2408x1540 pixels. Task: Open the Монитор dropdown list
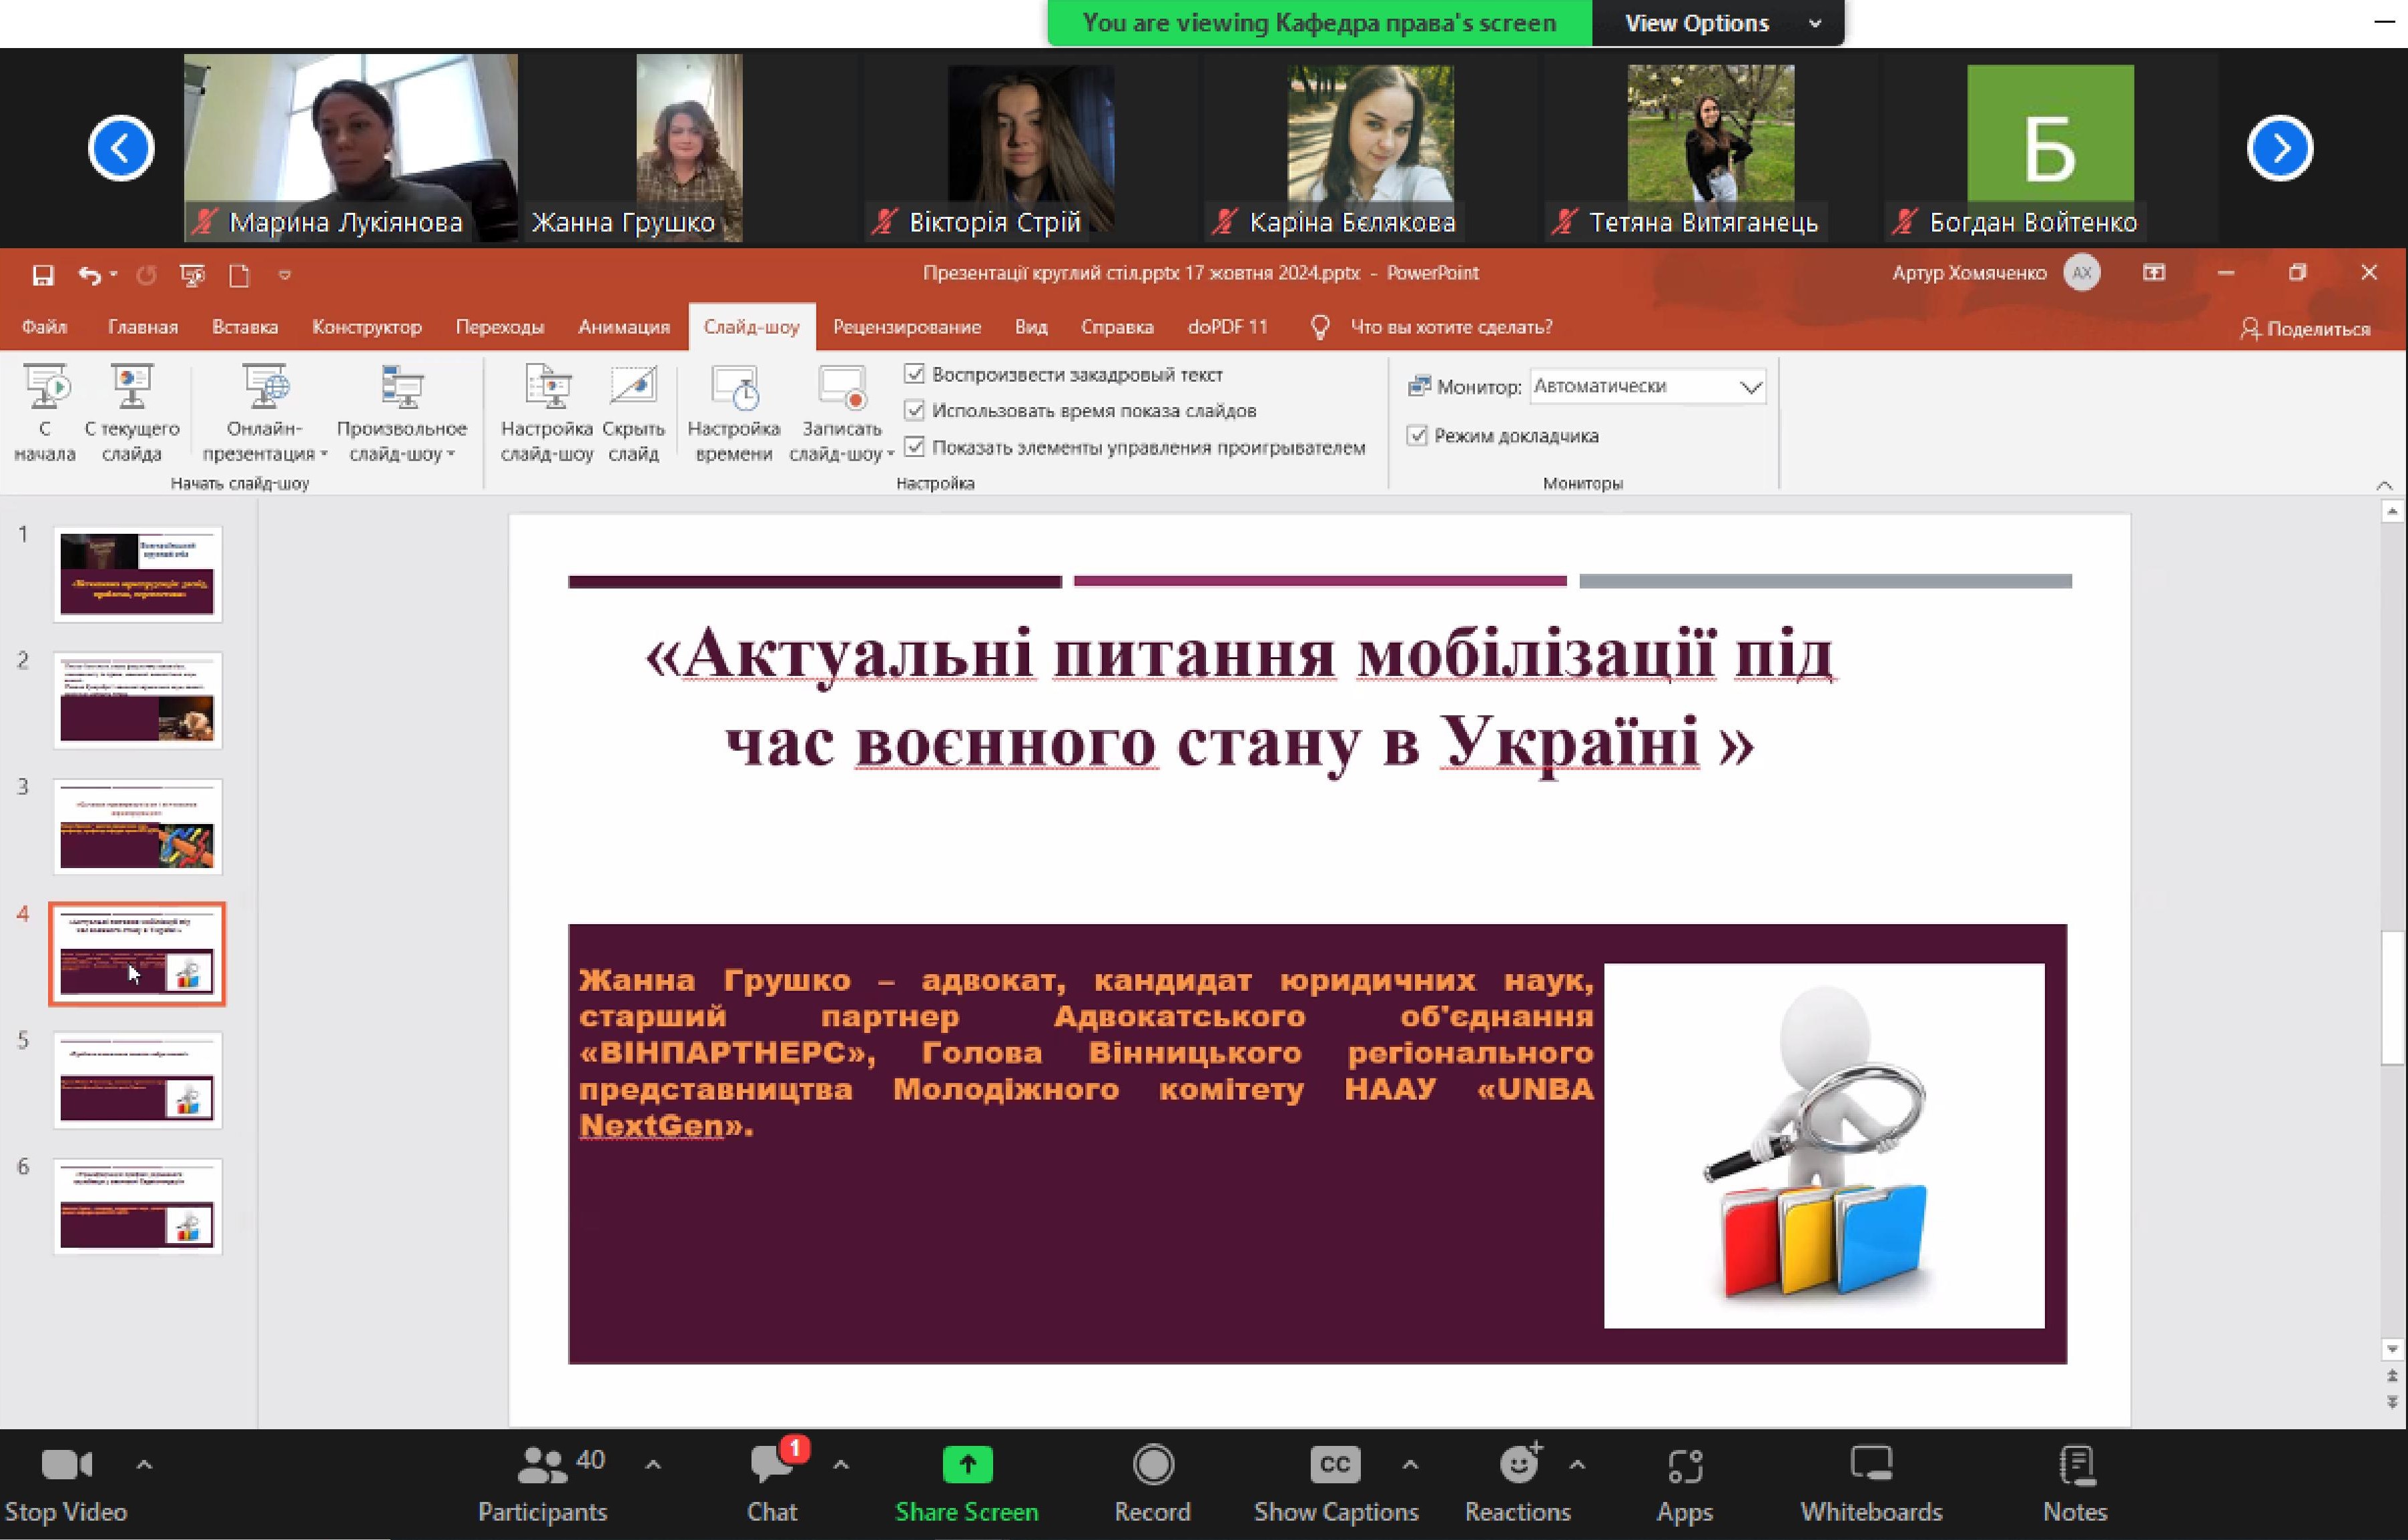pyautogui.click(x=1750, y=387)
